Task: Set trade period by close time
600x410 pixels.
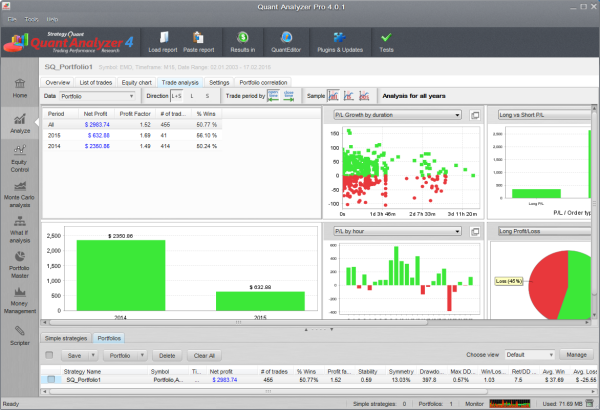Action: coord(289,96)
